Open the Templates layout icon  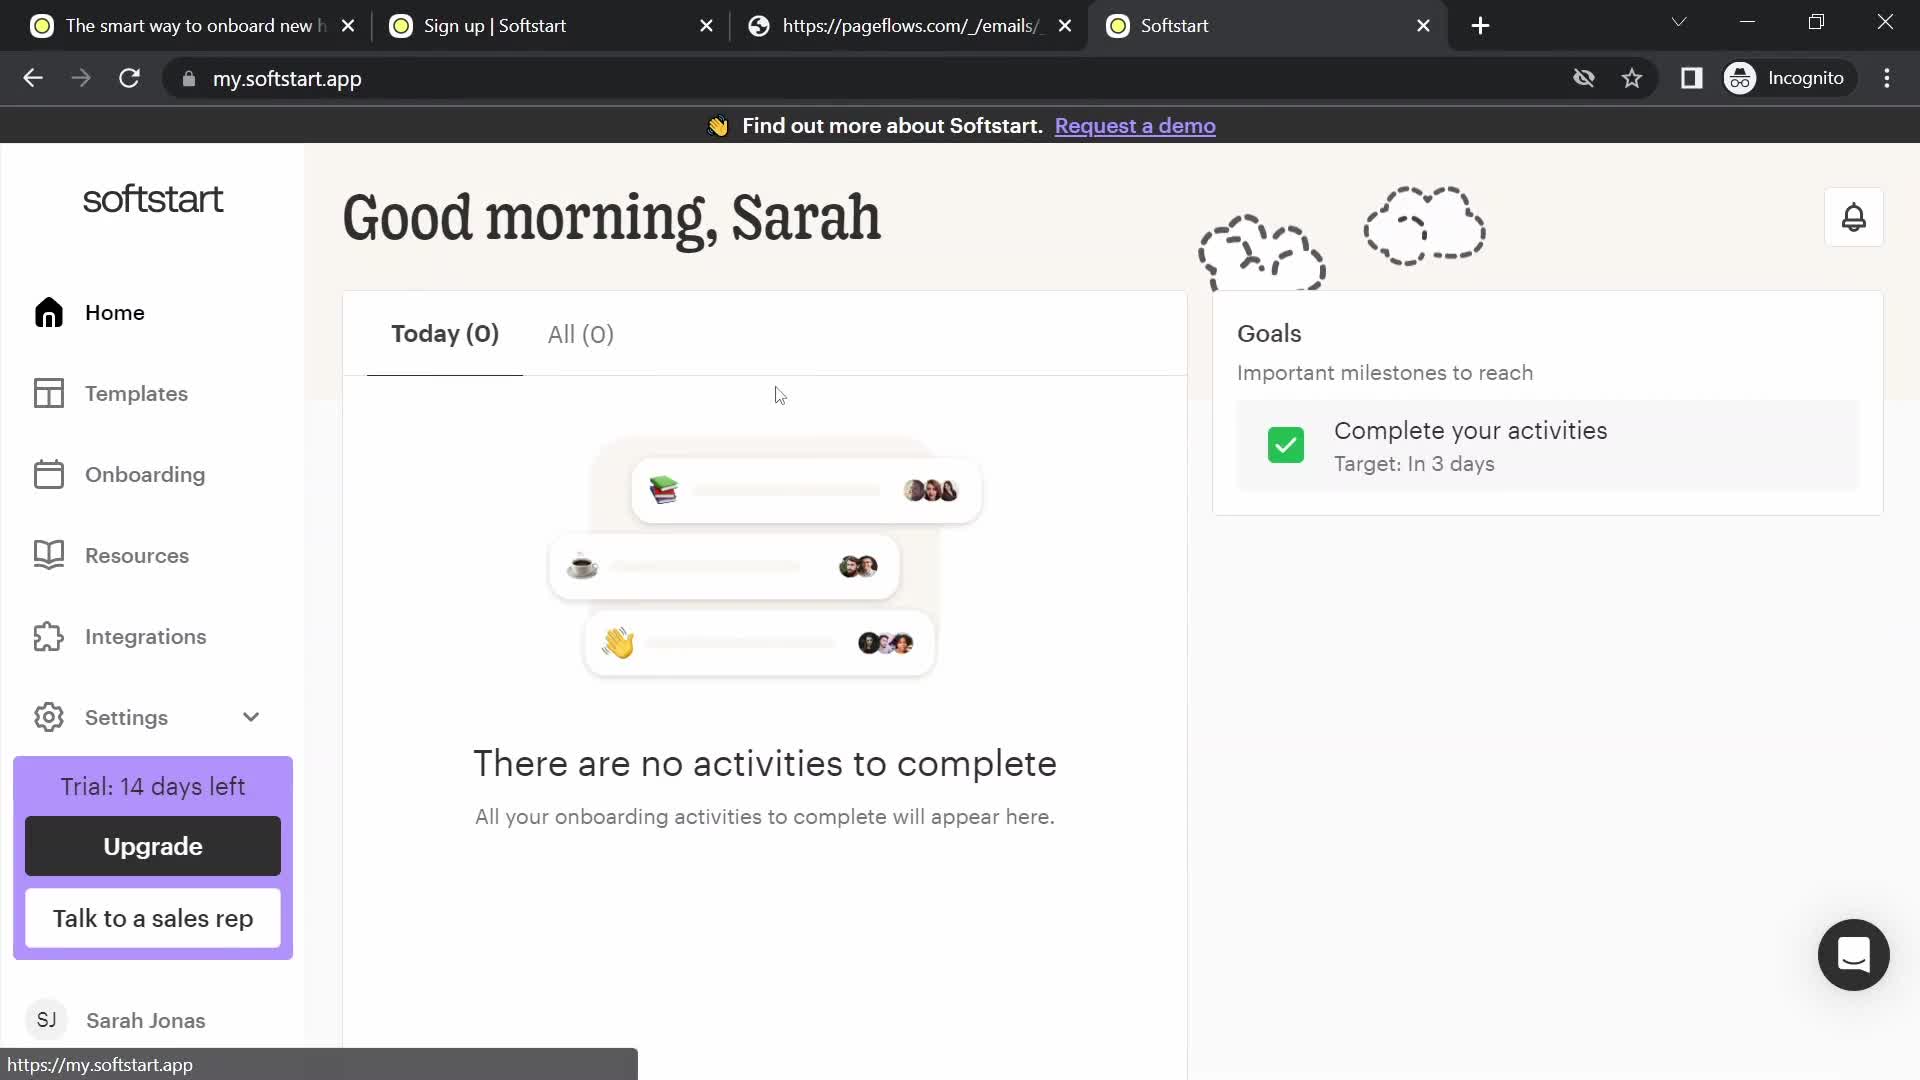pyautogui.click(x=48, y=394)
